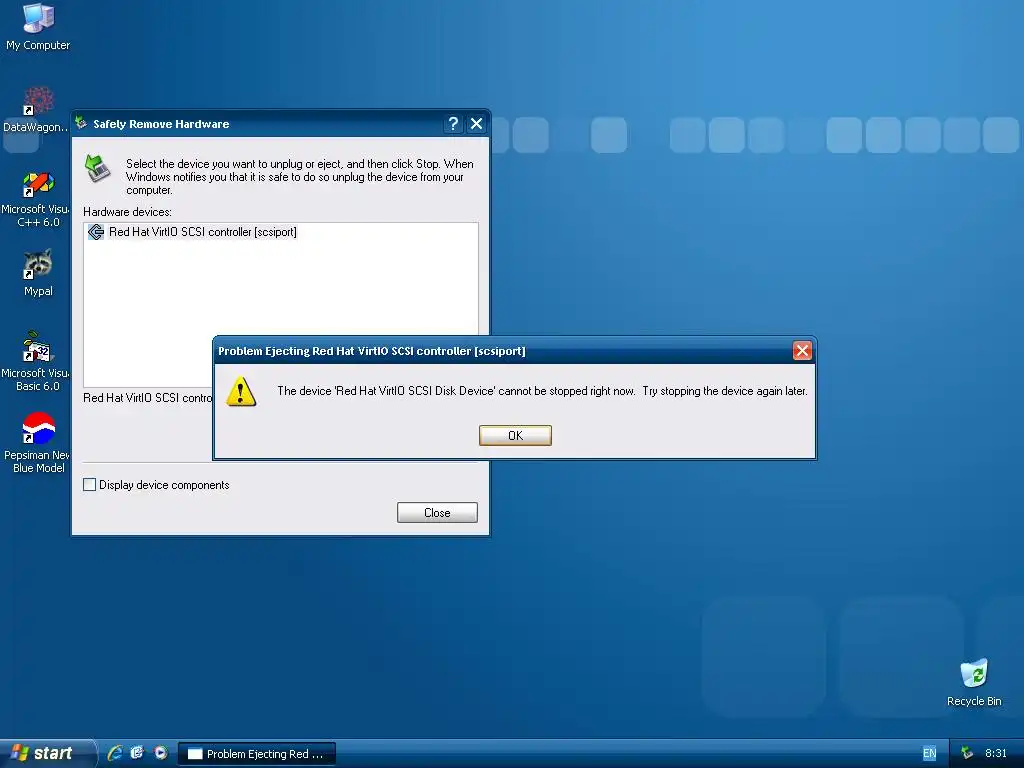This screenshot has height=768, width=1024.
Task: Click the Safely Remove Hardware tray icon
Action: 967,753
